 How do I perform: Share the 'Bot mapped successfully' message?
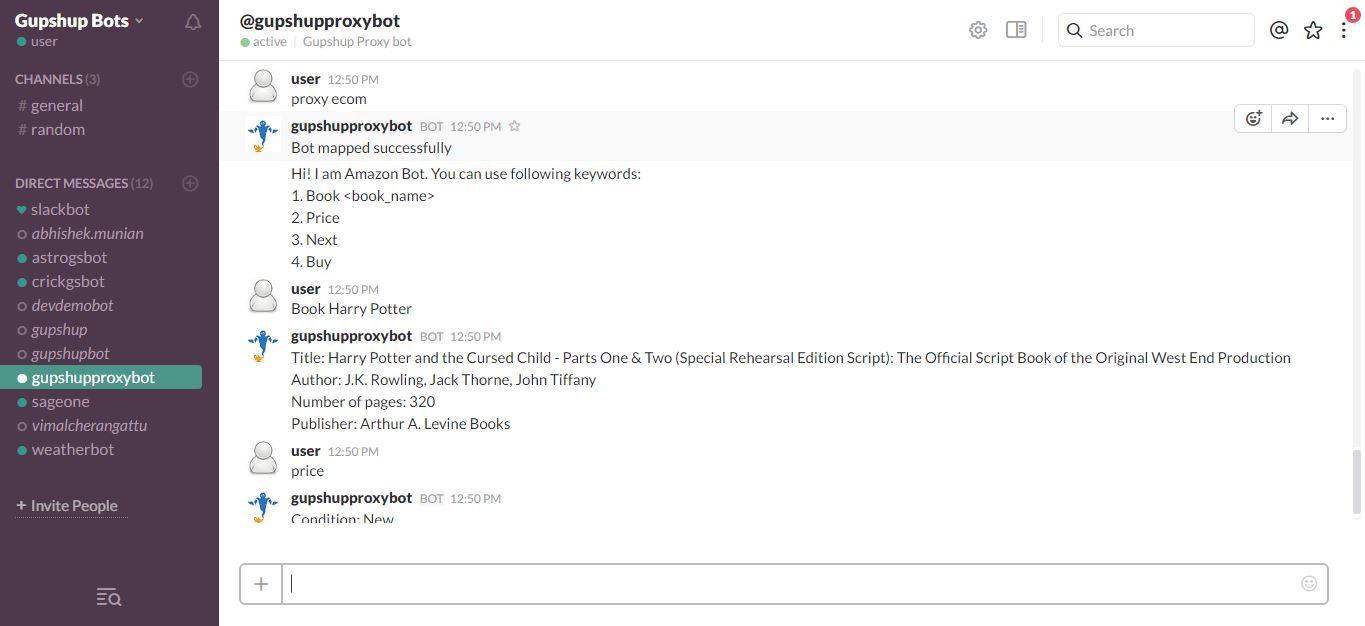(x=1290, y=118)
